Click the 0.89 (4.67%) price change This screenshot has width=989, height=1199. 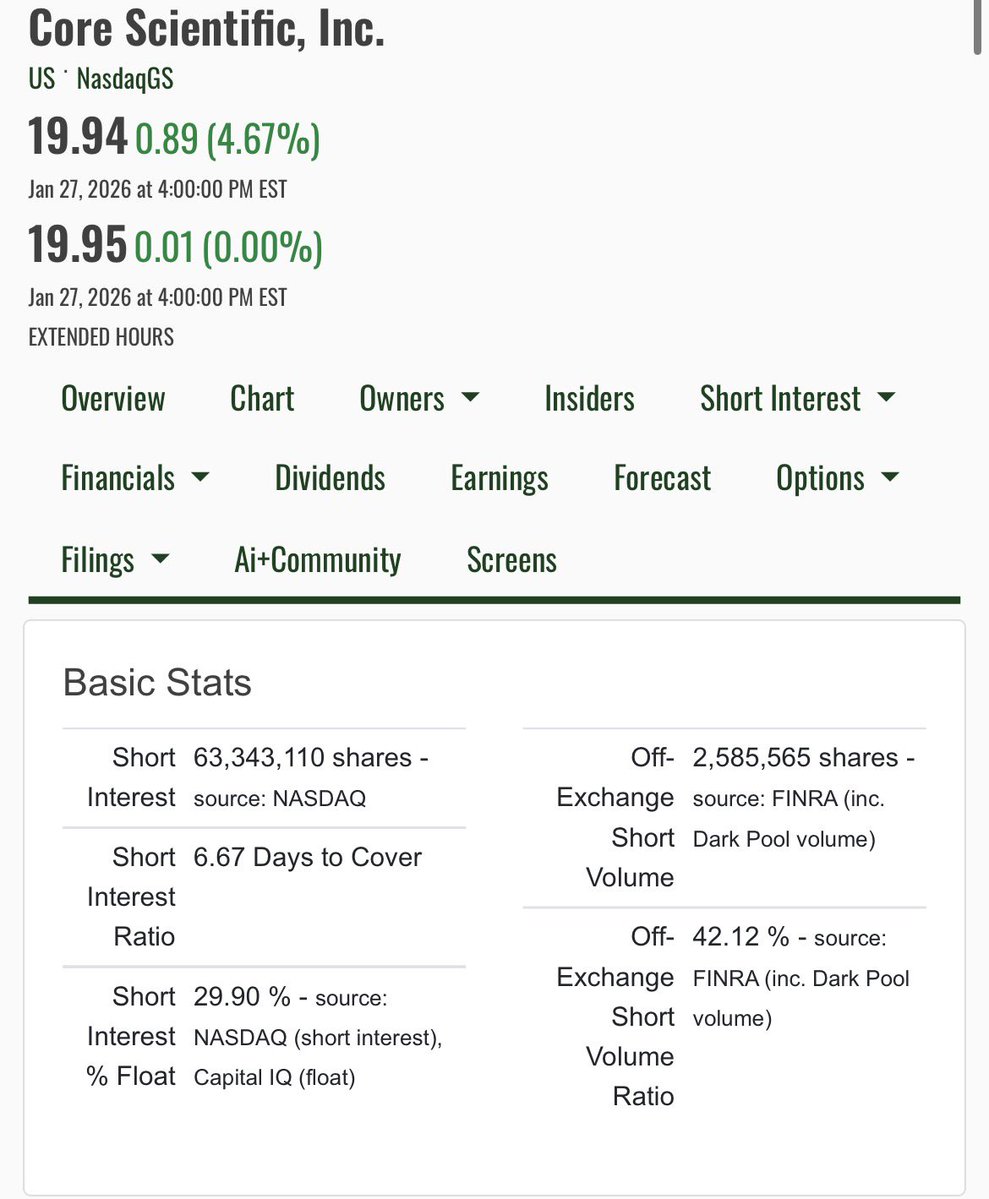pyautogui.click(x=227, y=139)
